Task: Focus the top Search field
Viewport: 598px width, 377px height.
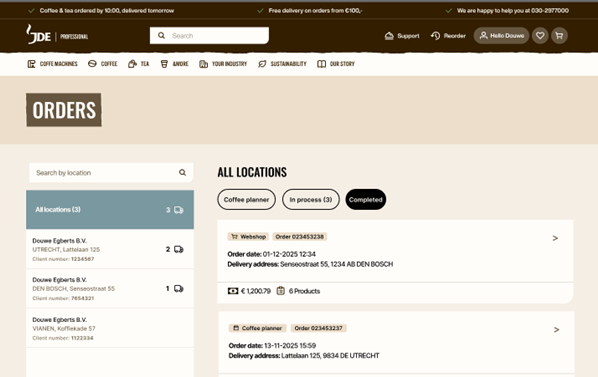Action: point(209,35)
